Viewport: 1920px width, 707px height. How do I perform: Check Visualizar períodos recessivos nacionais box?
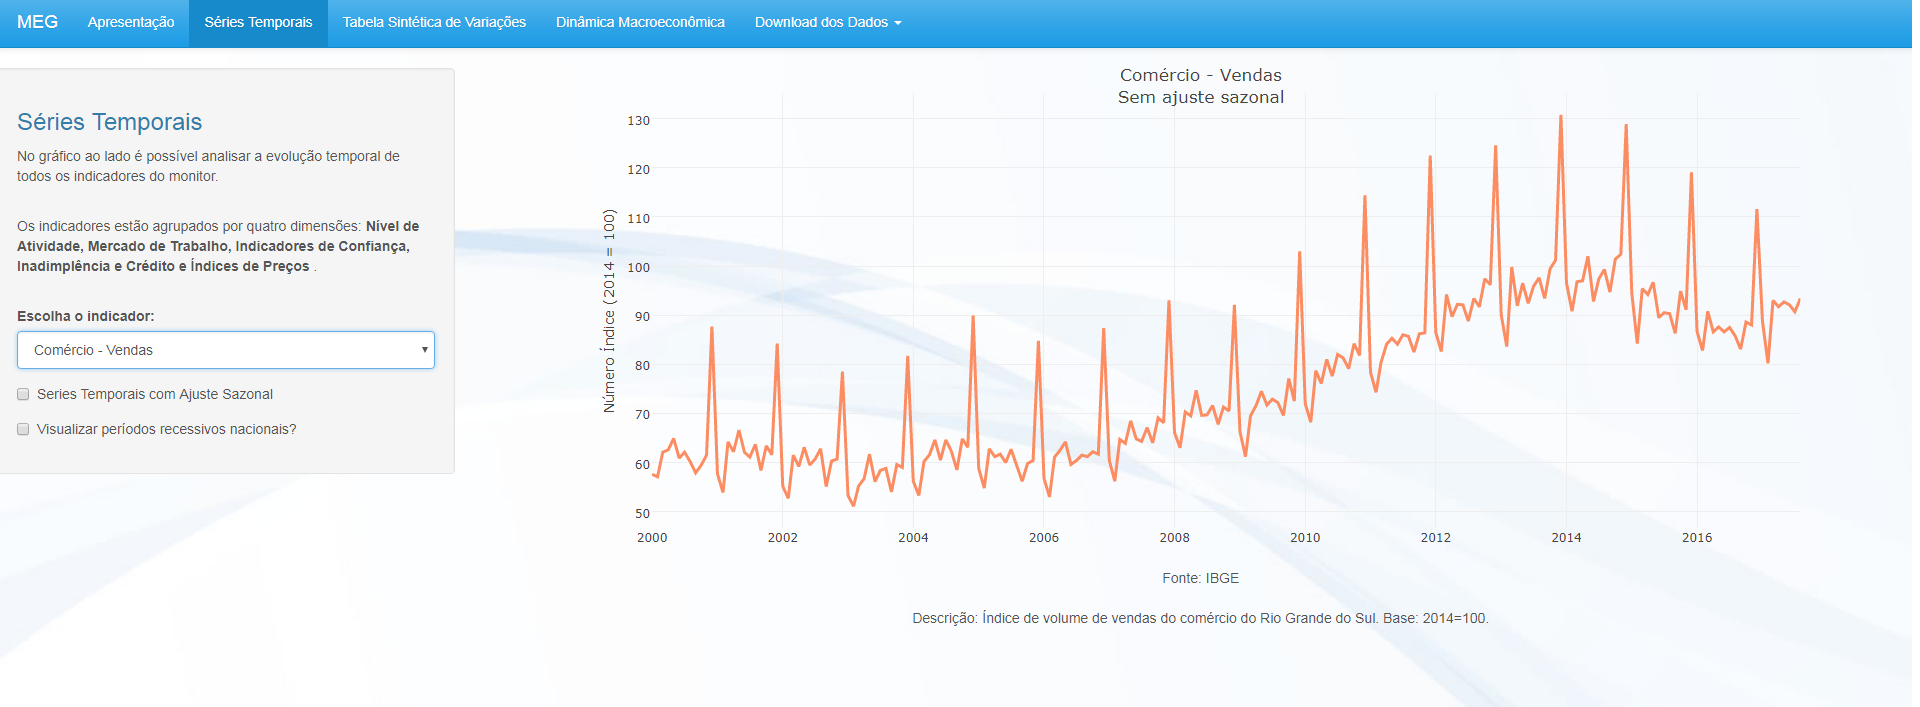23,429
